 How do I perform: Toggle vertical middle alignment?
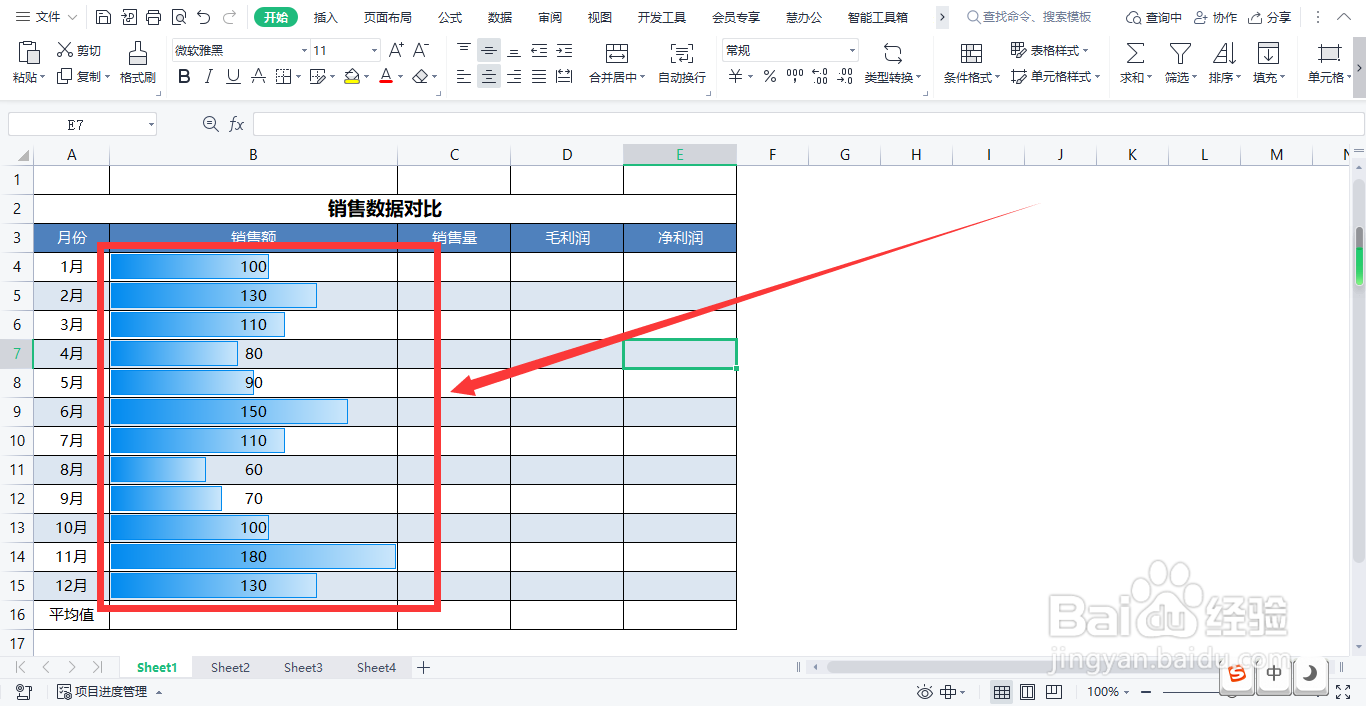pos(489,50)
